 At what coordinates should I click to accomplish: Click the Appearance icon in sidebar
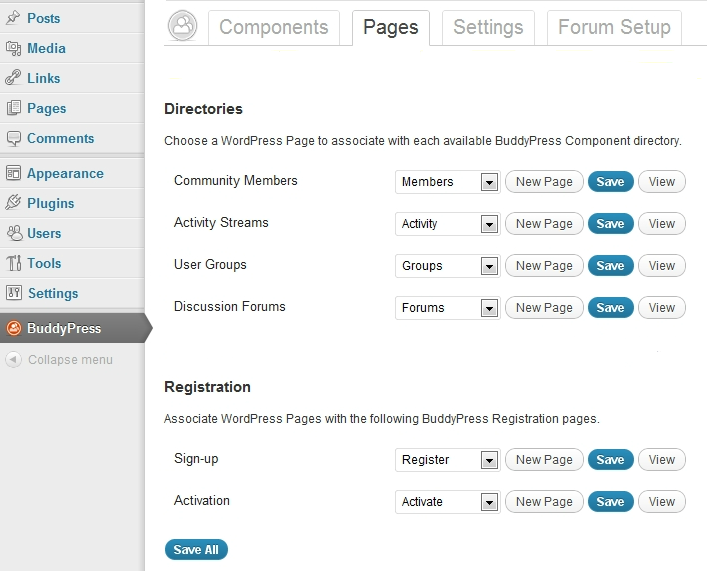coord(13,173)
